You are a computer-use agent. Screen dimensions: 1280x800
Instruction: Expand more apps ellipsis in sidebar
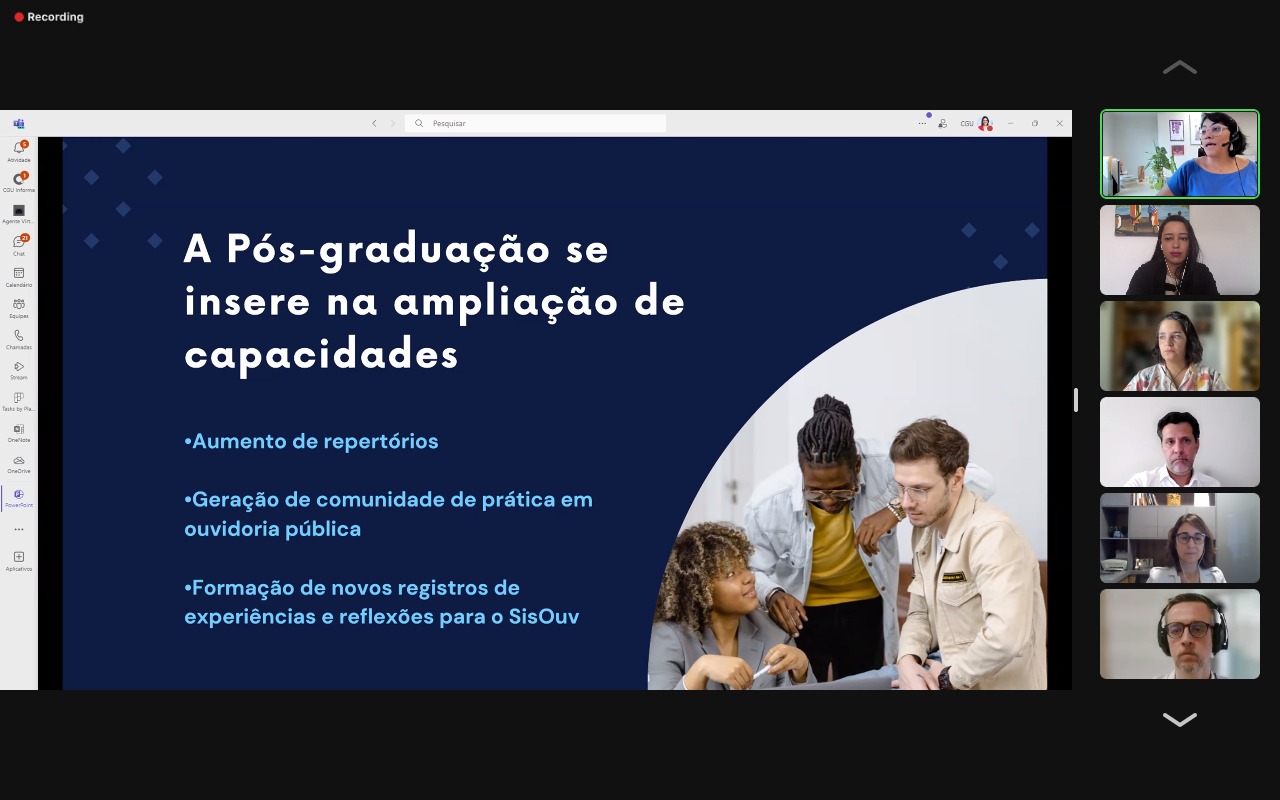[18, 529]
